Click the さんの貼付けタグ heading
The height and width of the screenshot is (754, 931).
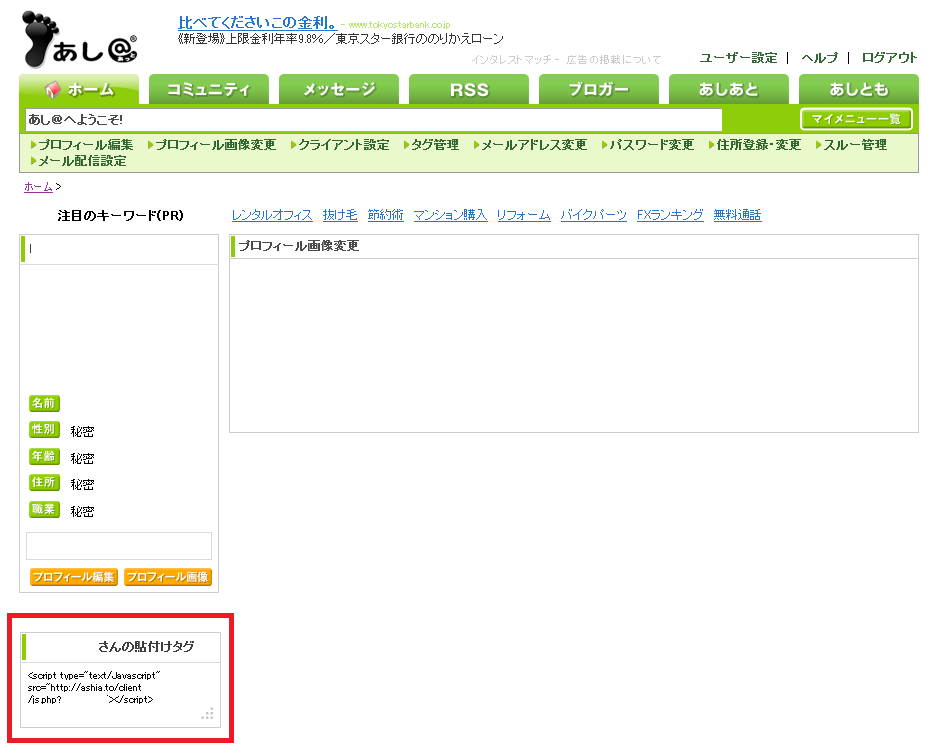click(x=146, y=647)
